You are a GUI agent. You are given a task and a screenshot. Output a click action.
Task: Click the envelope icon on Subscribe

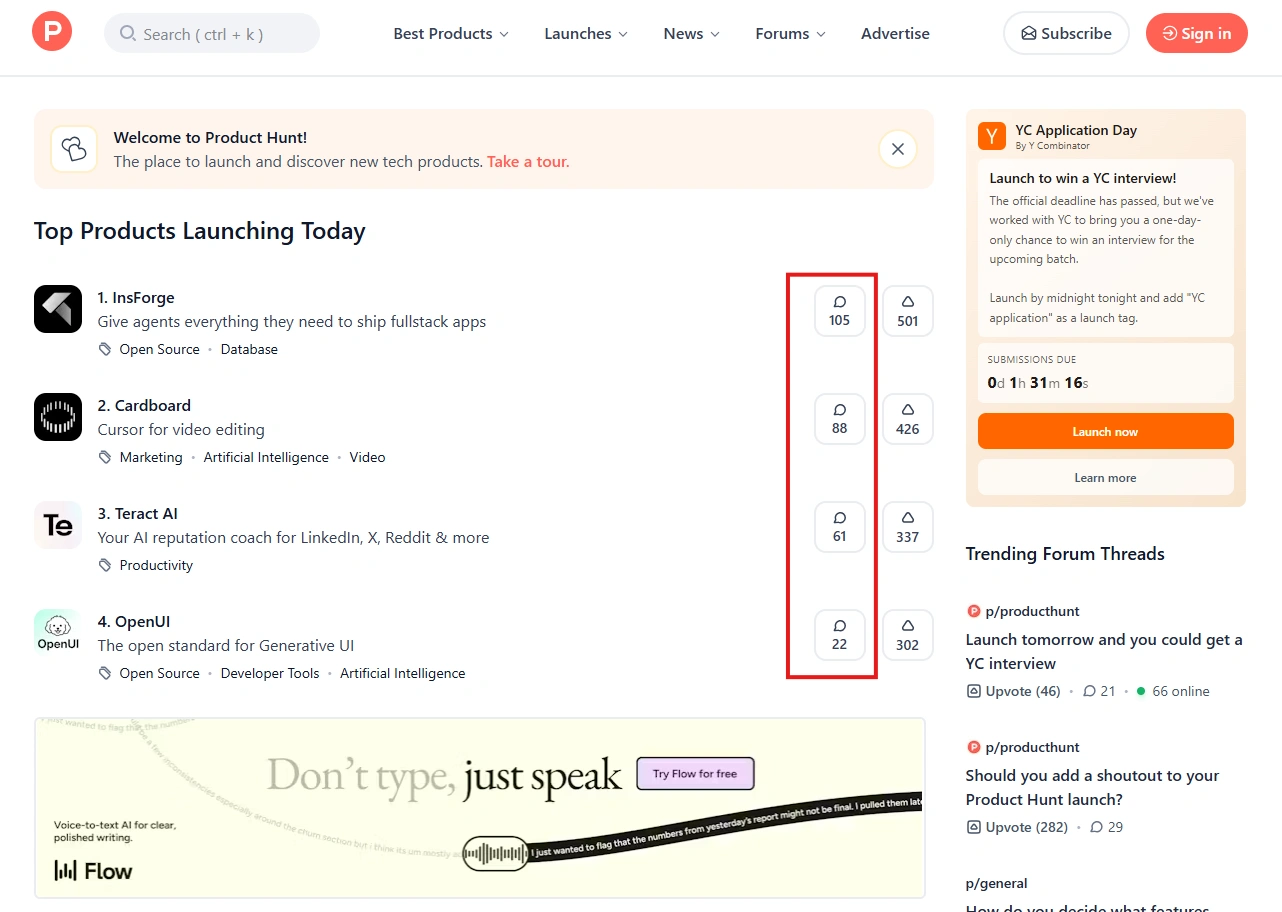click(1029, 33)
